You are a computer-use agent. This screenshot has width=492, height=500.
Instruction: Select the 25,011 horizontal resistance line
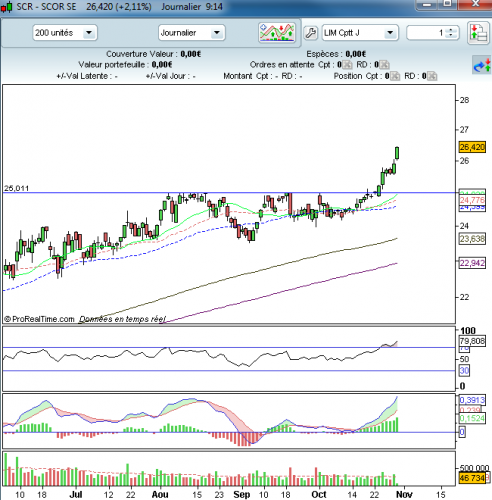point(229,193)
